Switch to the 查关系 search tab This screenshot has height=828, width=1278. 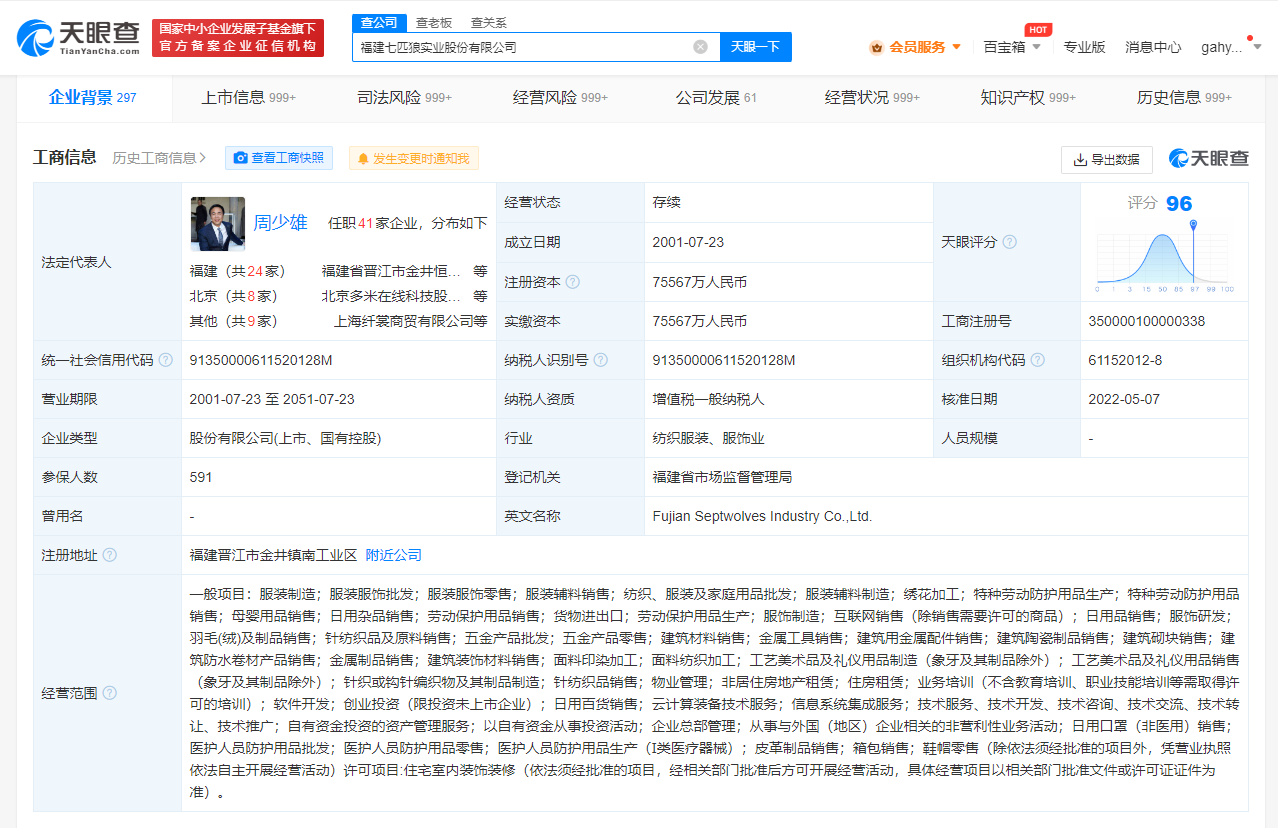[489, 22]
